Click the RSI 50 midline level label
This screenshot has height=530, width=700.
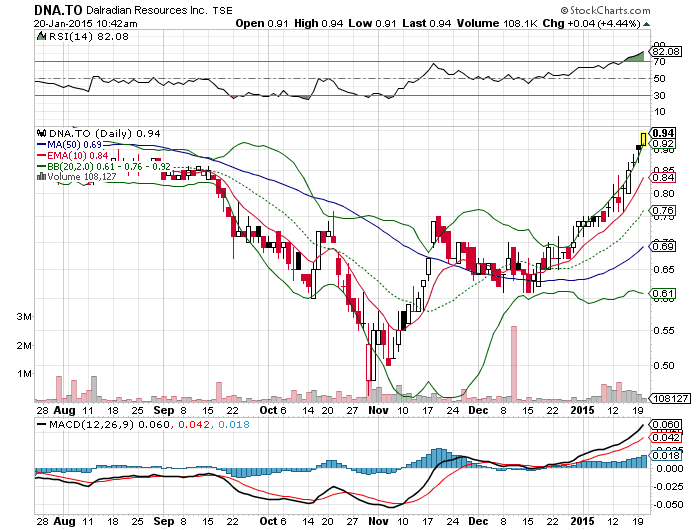659,79
